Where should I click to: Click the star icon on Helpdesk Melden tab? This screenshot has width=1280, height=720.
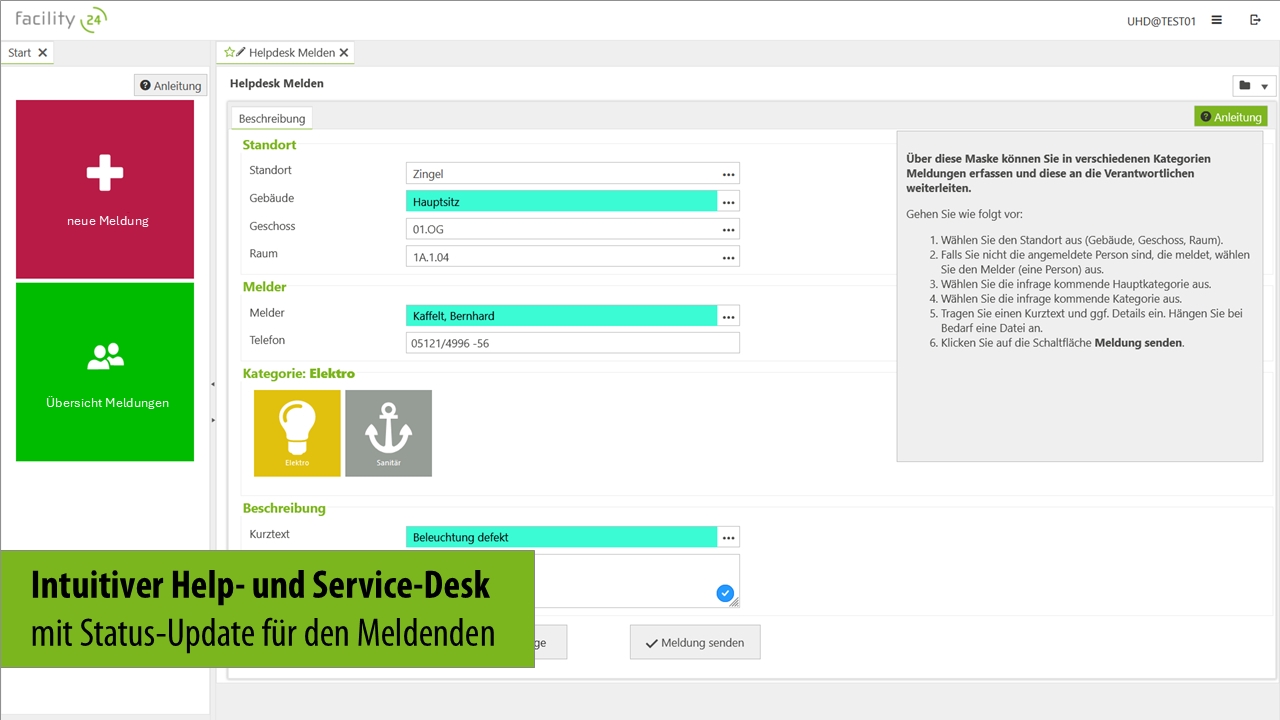[x=229, y=53]
